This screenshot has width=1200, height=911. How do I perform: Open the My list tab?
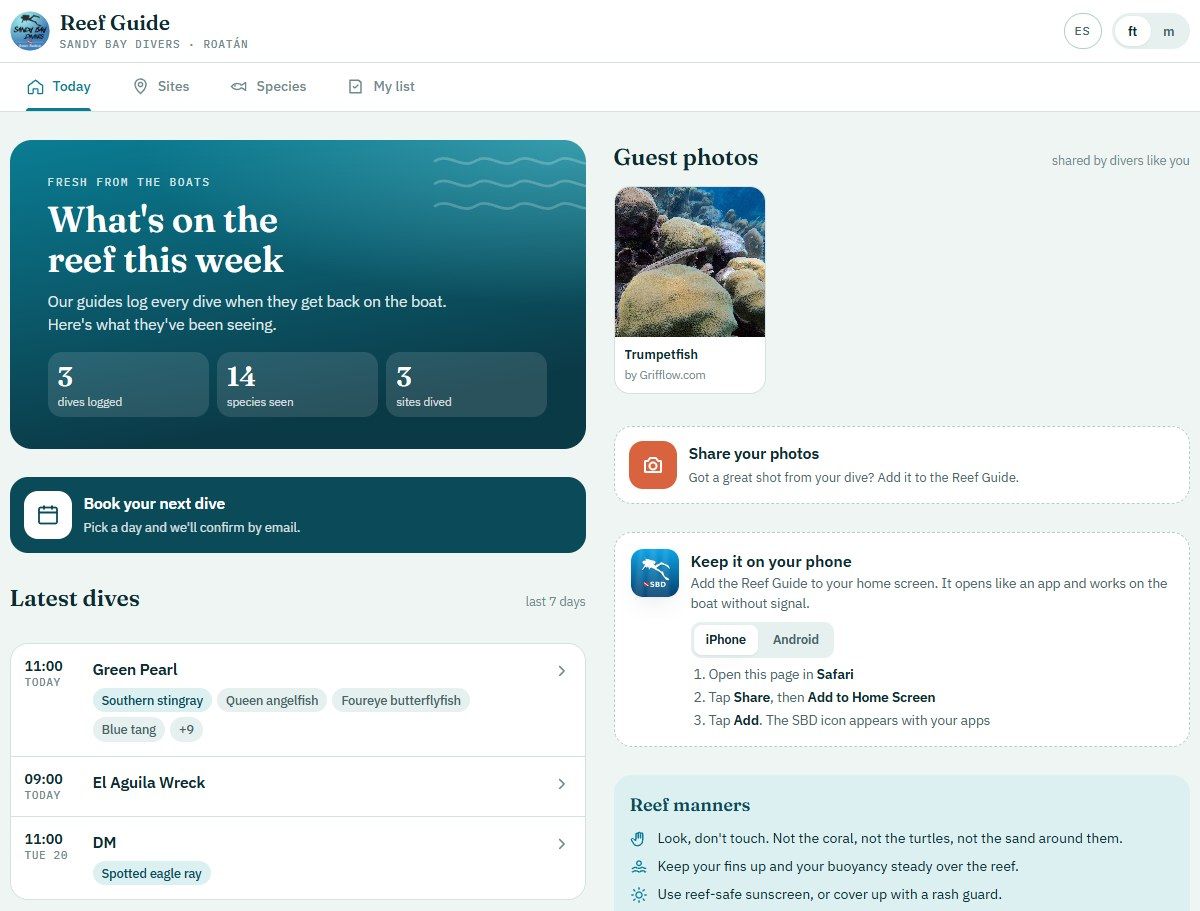tap(381, 87)
